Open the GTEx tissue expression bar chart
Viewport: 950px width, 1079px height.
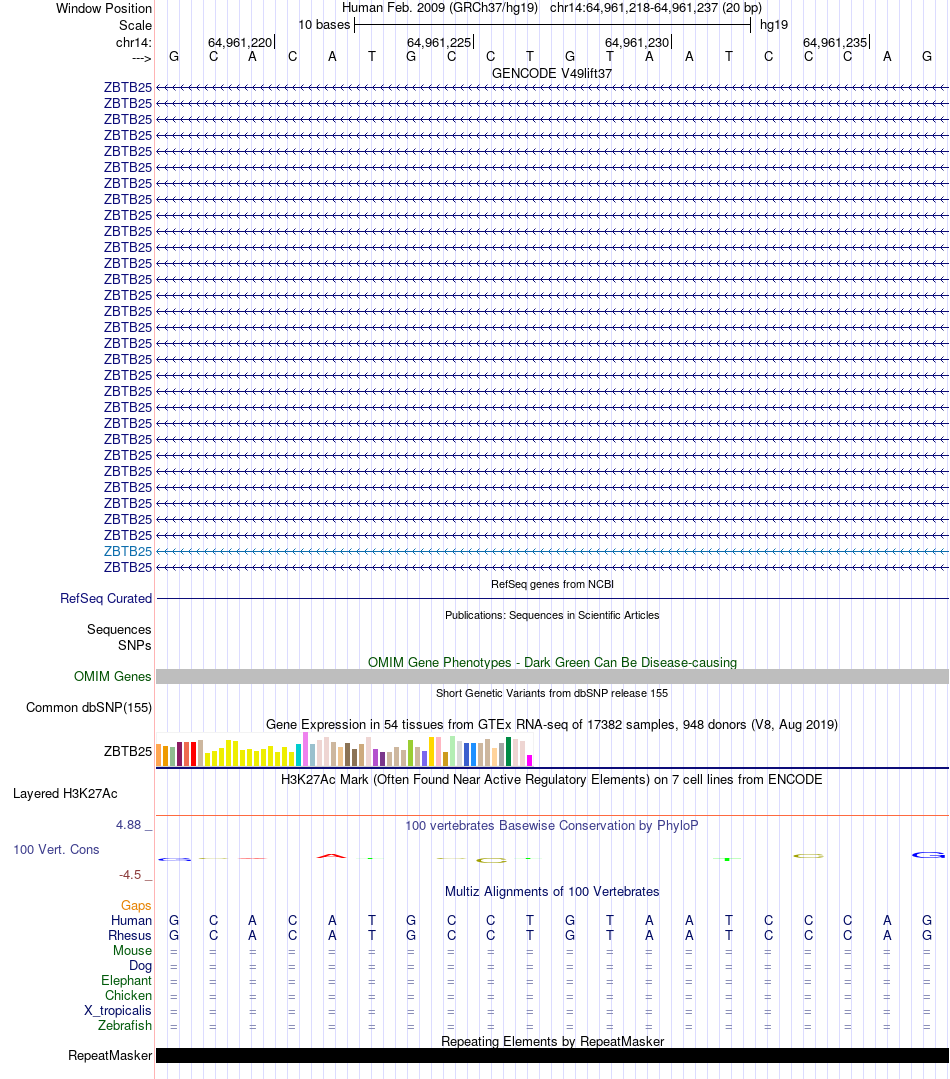coord(345,749)
